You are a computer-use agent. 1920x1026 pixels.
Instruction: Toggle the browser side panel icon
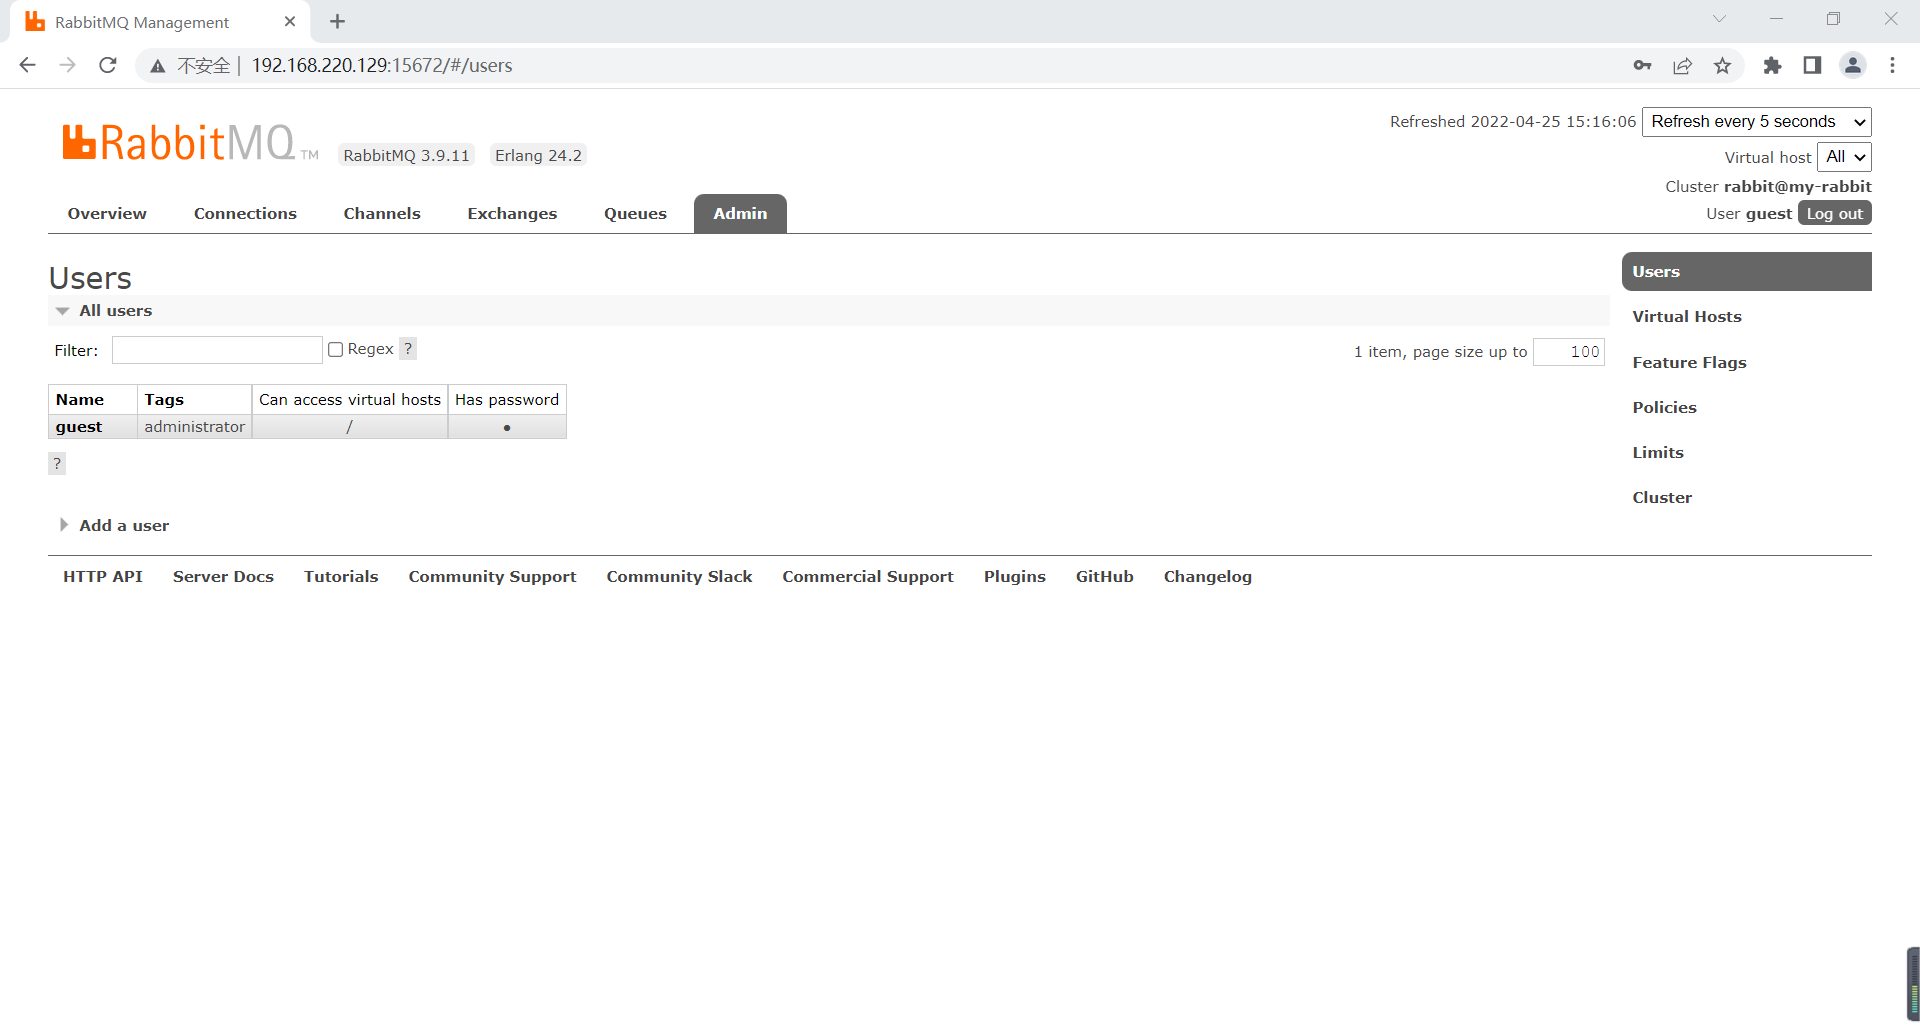point(1812,65)
